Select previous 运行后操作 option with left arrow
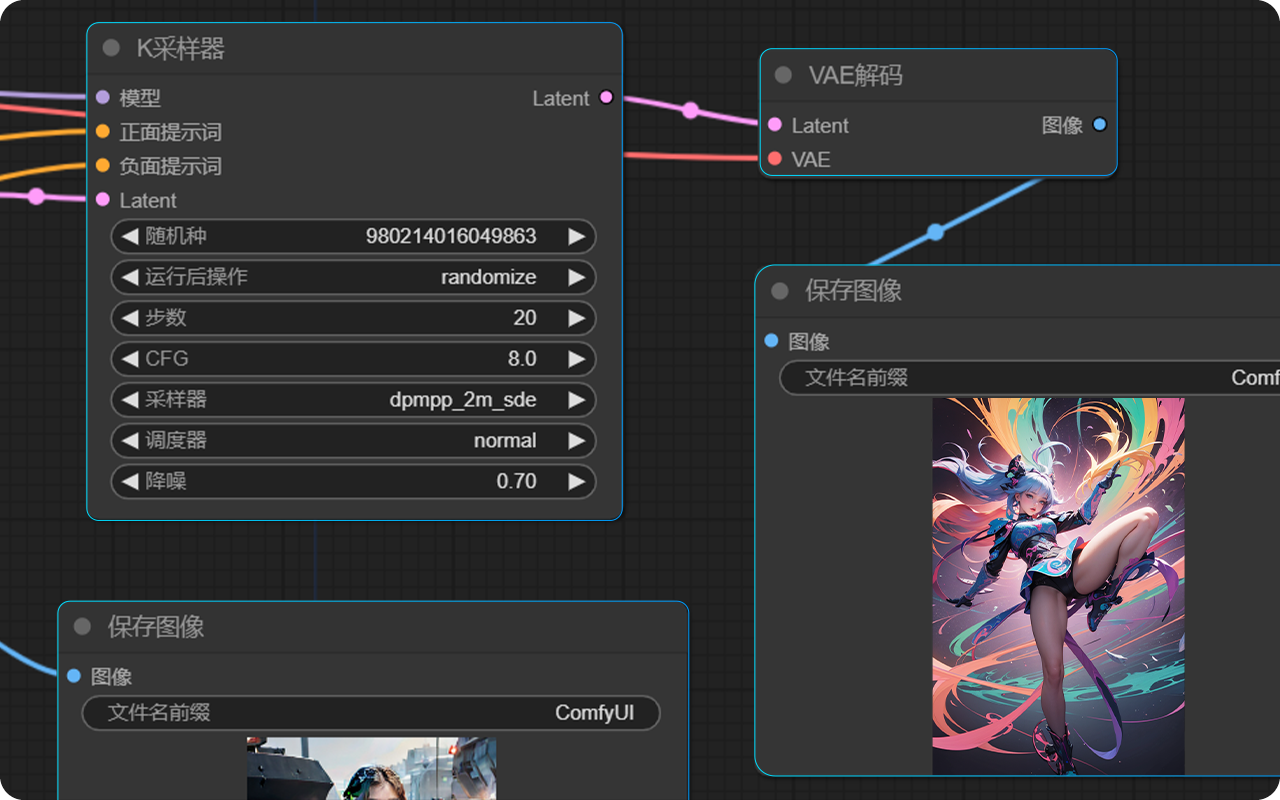 point(129,277)
